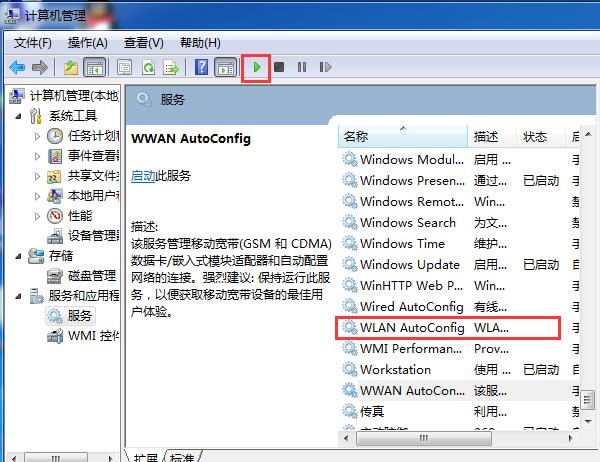Click the Help question mark toolbar icon

click(201, 67)
